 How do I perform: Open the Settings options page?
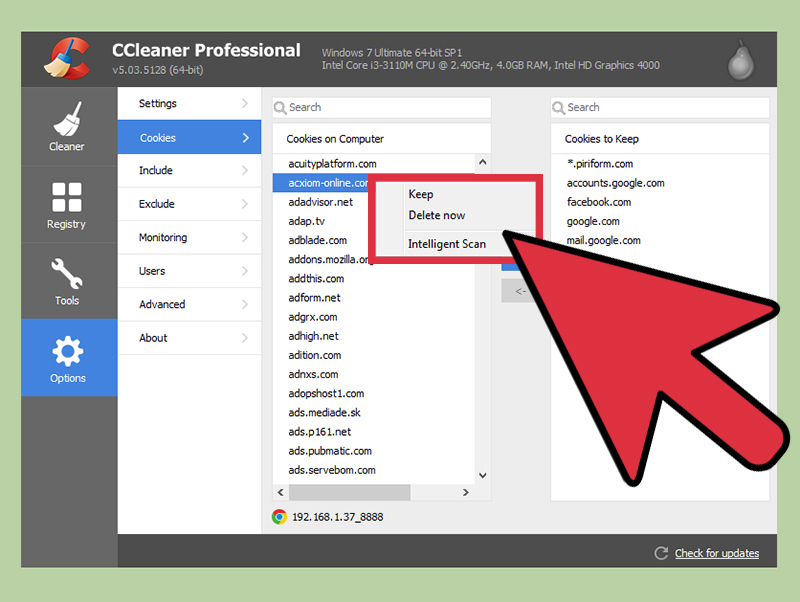point(189,104)
